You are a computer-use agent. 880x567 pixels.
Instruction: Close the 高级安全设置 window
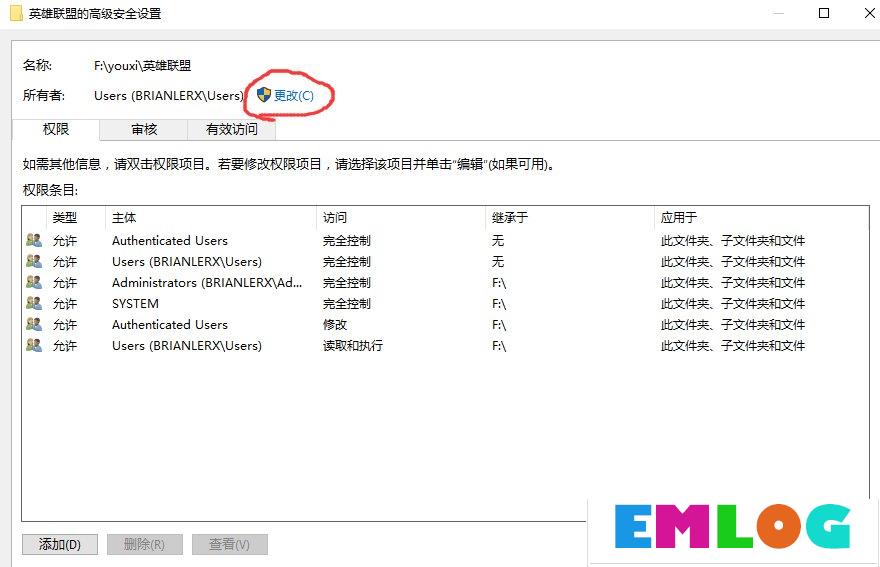[x=870, y=13]
